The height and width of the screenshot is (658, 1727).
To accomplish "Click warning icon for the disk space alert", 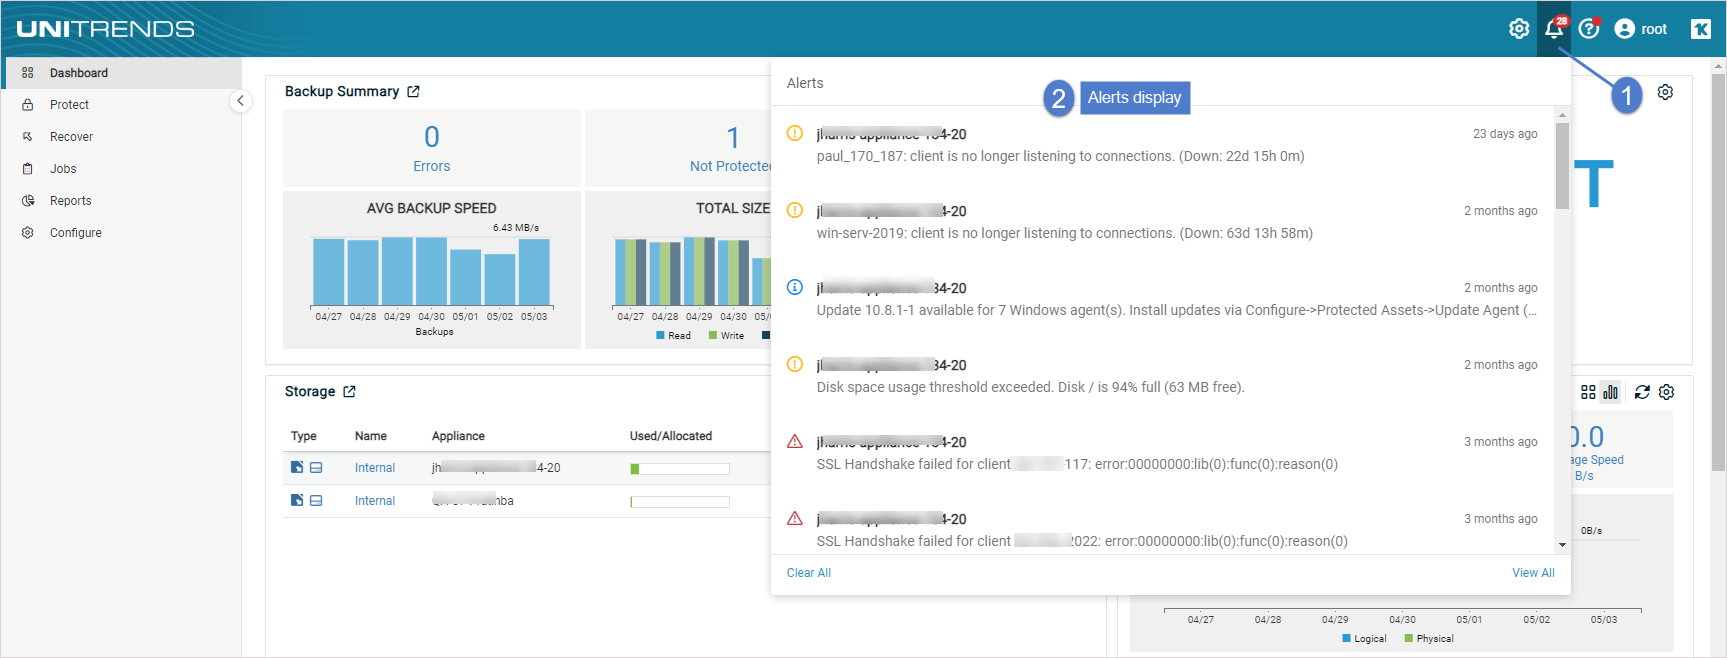I will 795,364.
